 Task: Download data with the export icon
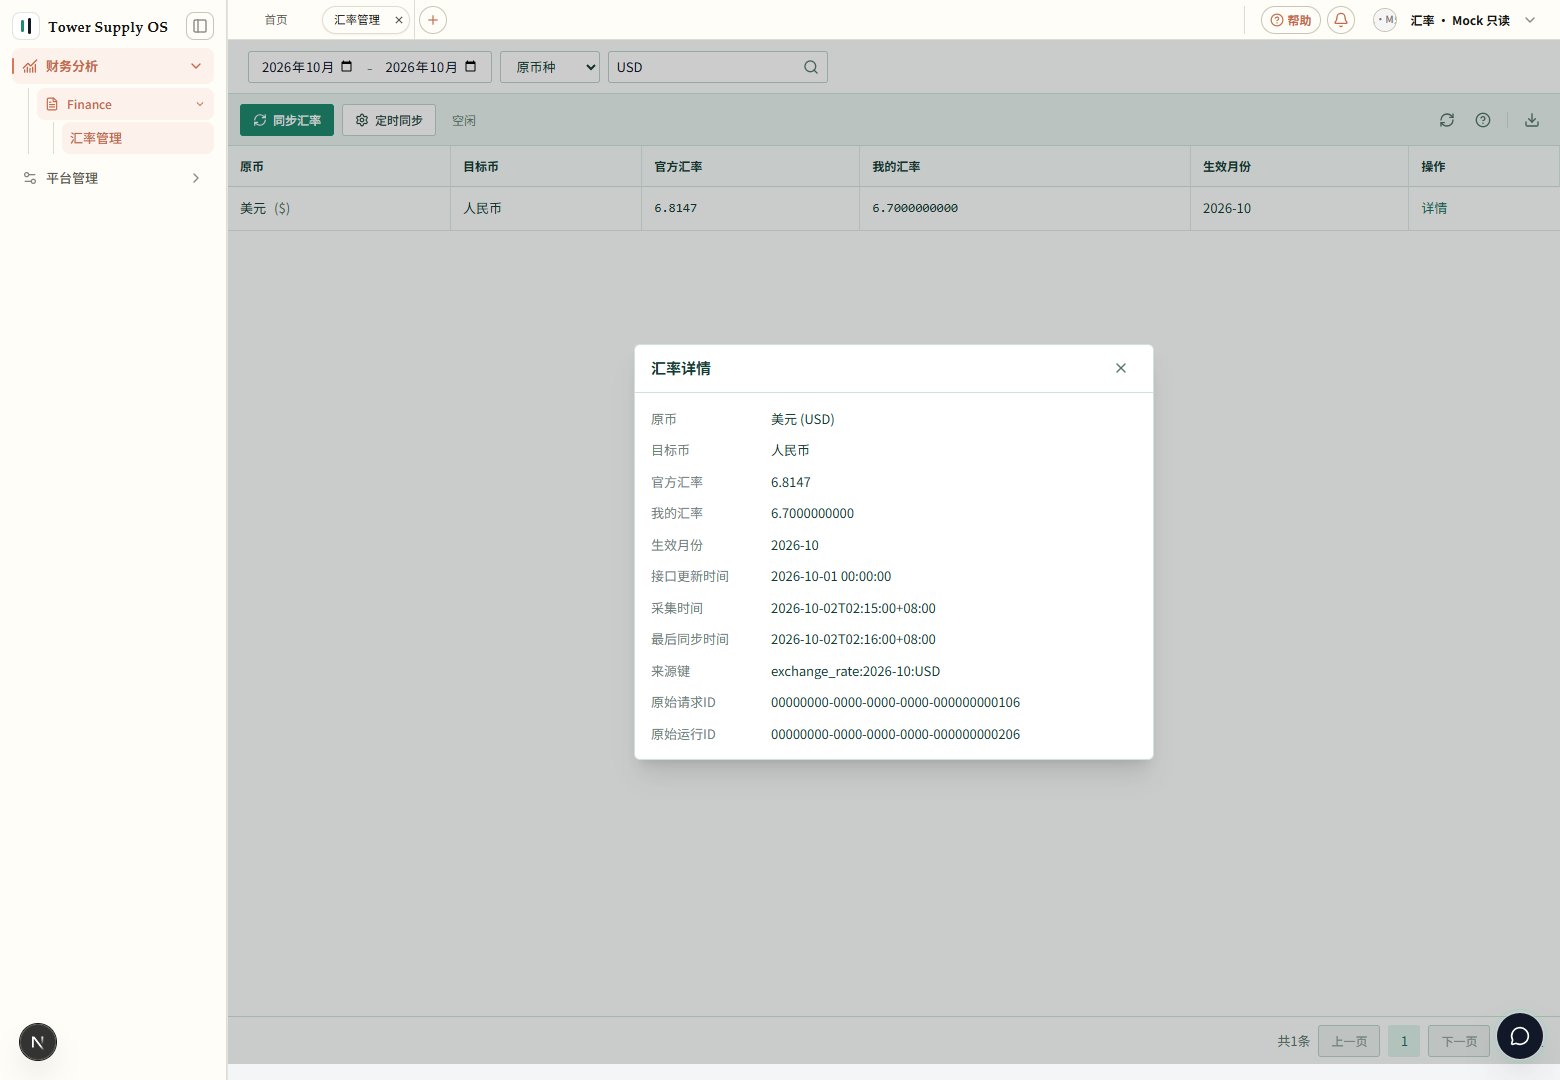pyautogui.click(x=1532, y=120)
